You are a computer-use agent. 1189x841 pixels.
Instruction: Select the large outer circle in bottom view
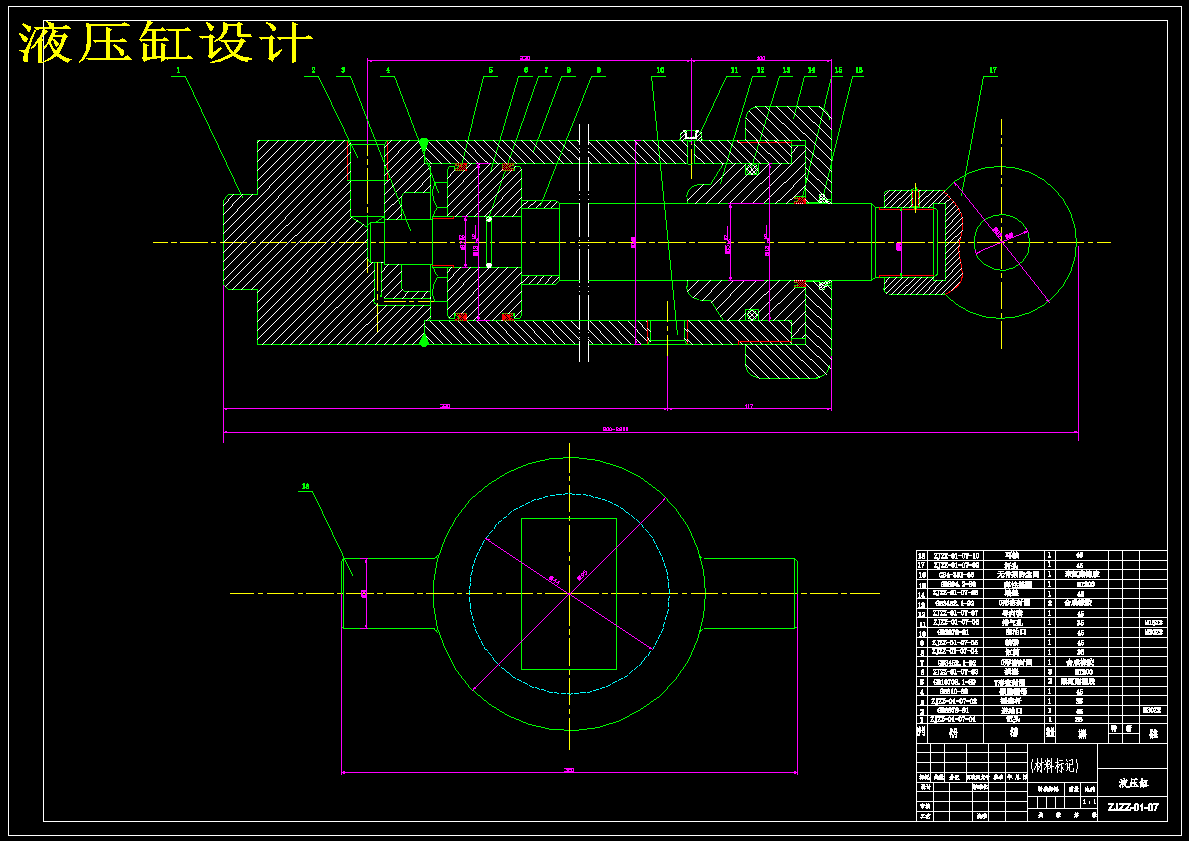[x=569, y=594]
